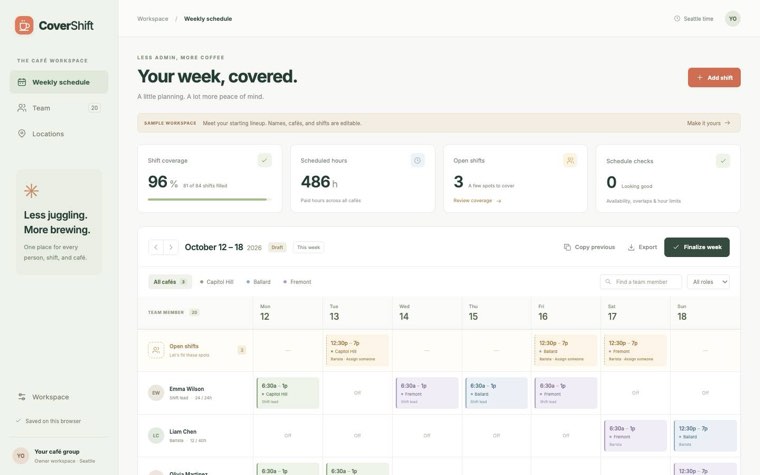Go to the previous week arrow

[156, 247]
